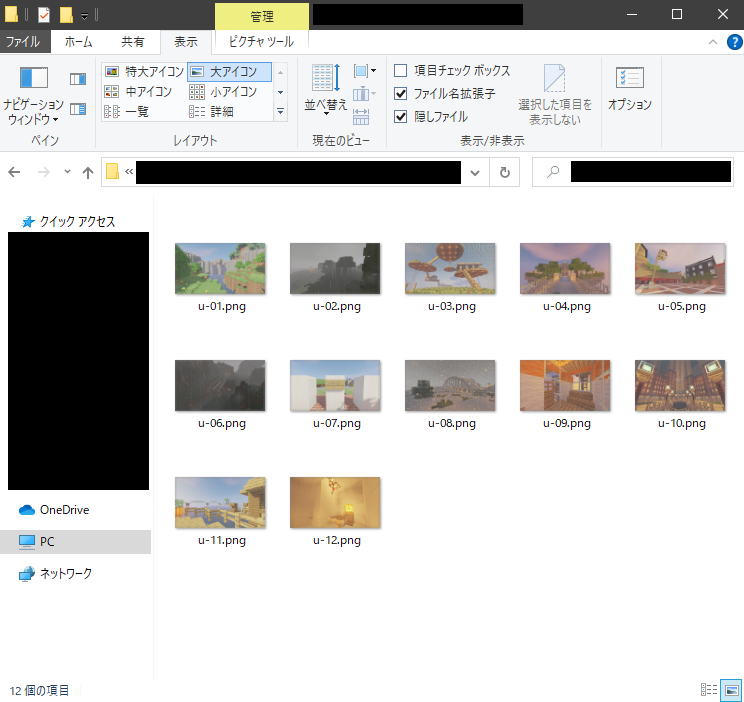Switch to the ホーム ribbon tab

point(79,42)
